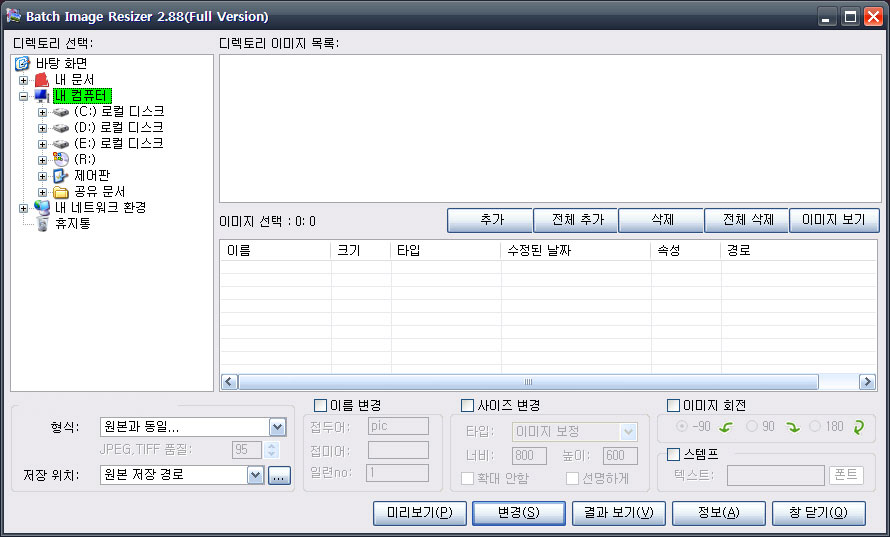Expand the 제어판 tree node
Viewport: 890px width, 537px height.
pos(42,176)
